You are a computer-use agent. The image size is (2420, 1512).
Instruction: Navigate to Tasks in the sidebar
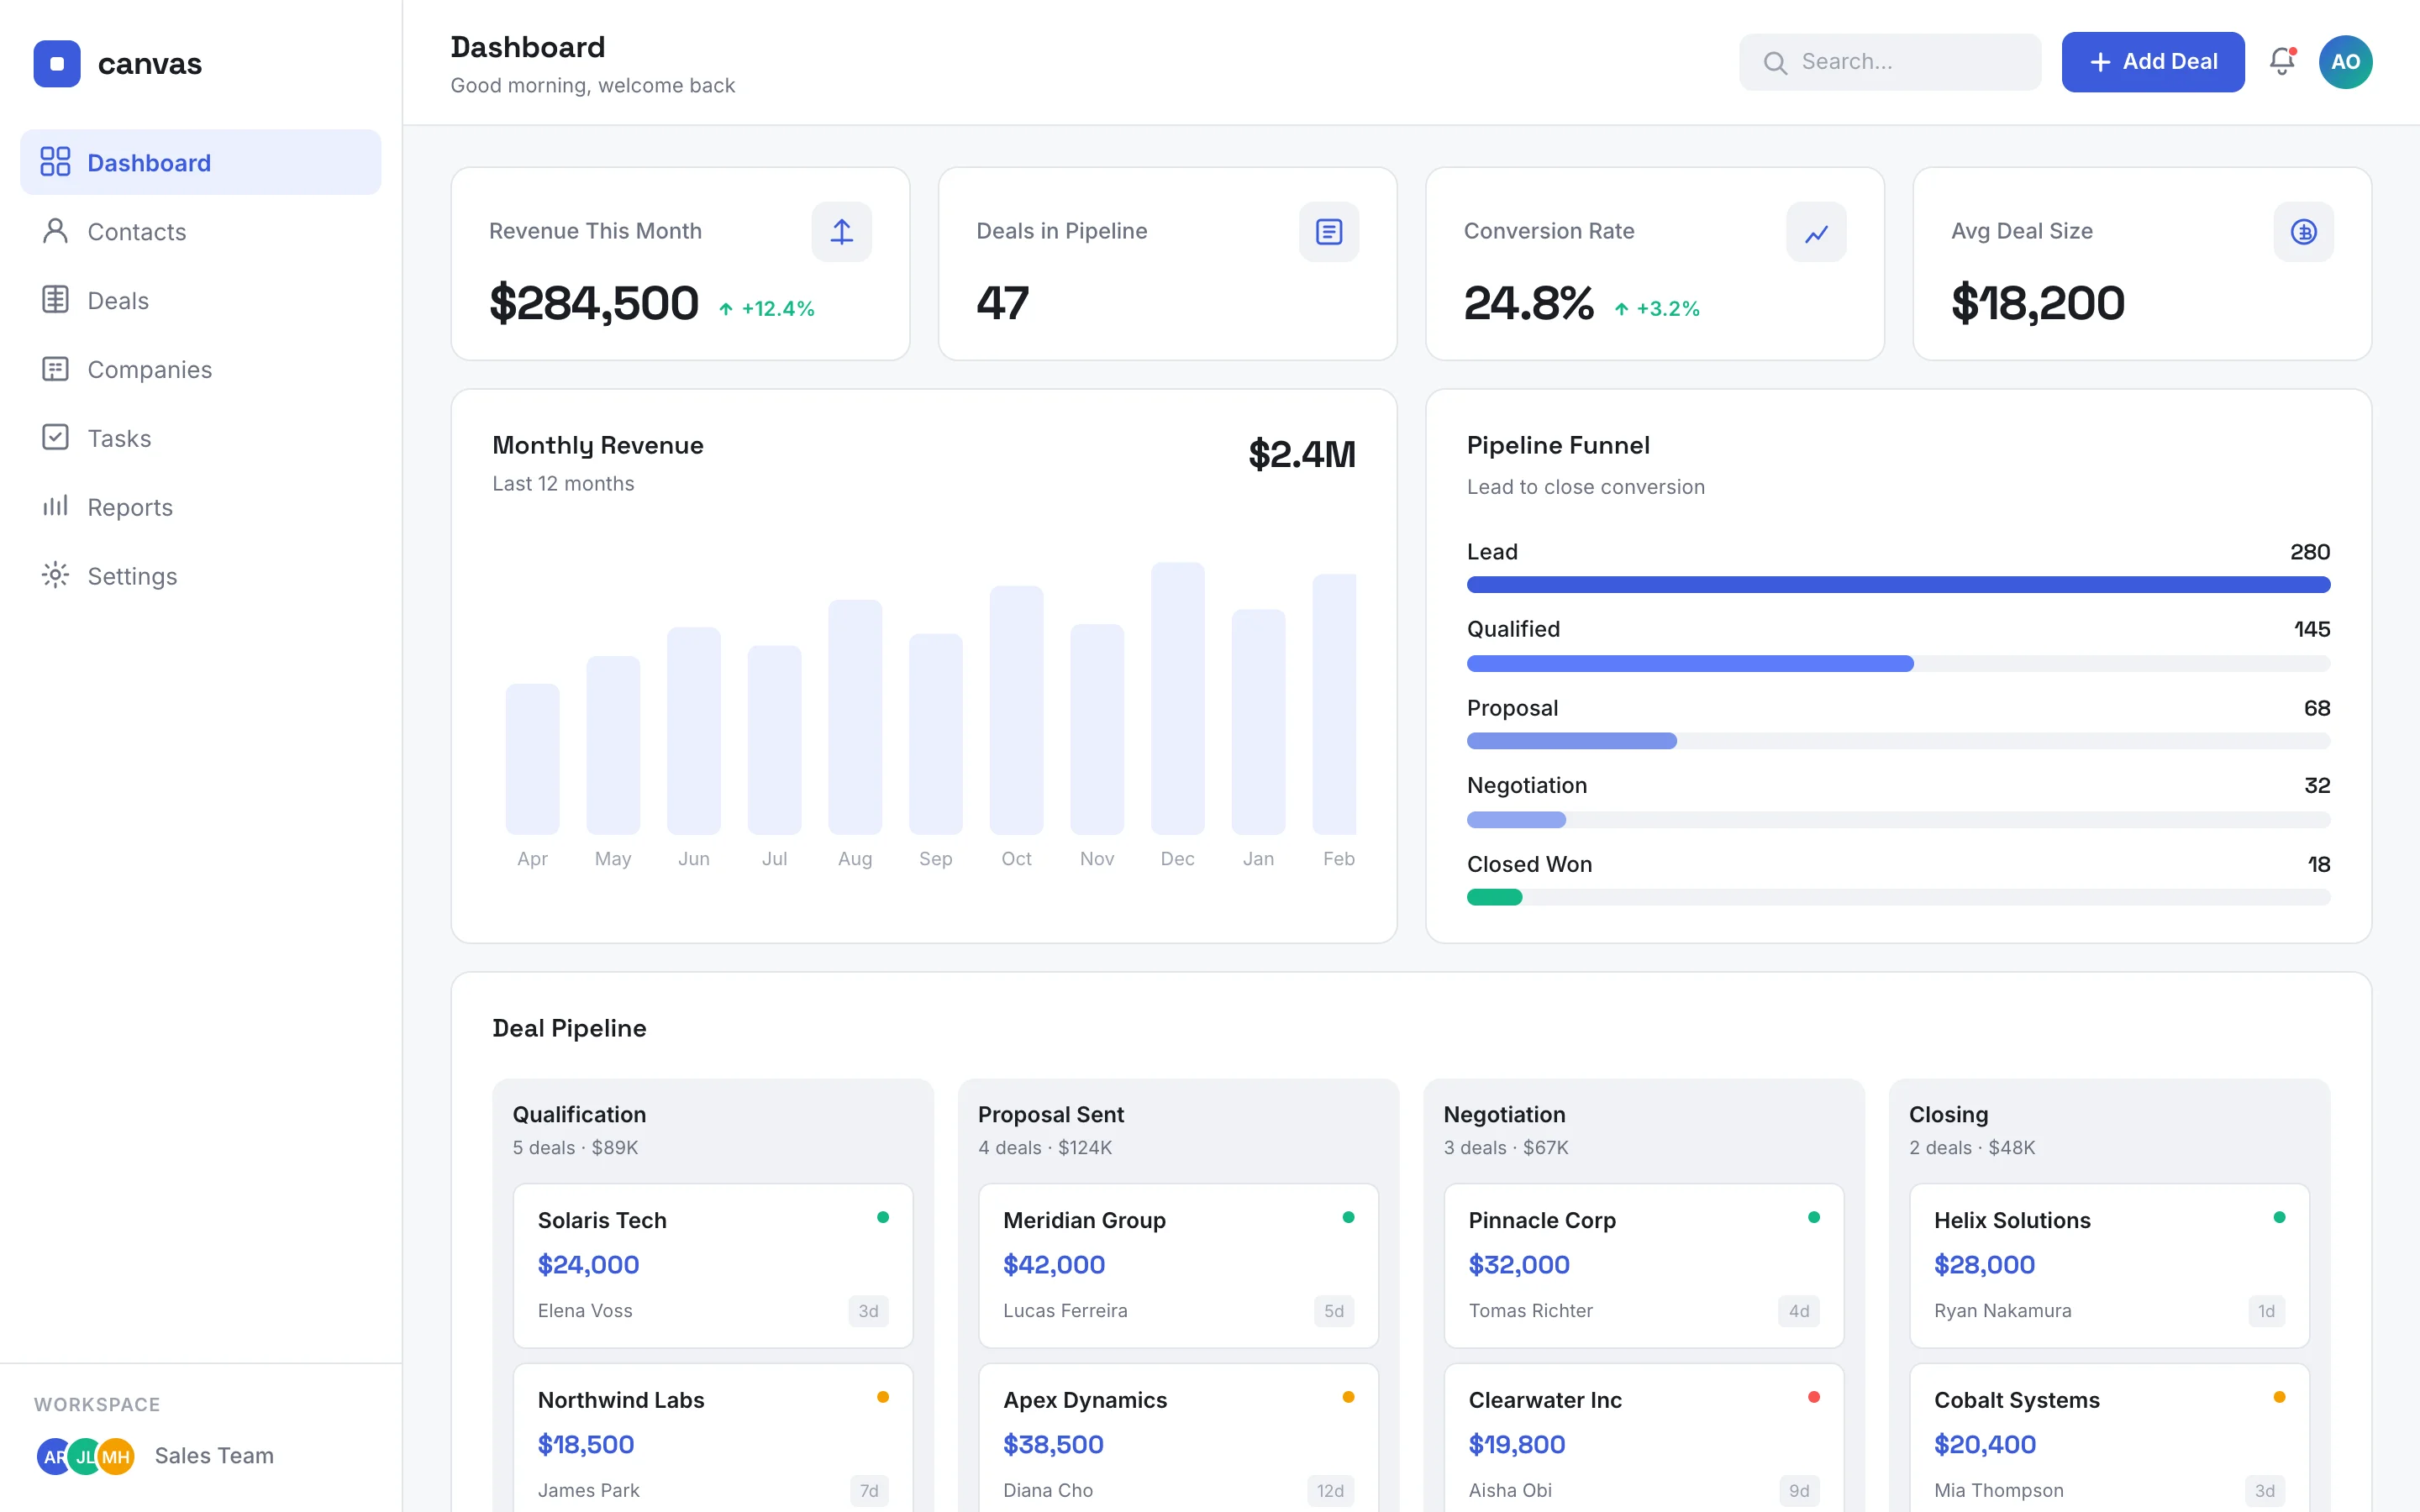(200, 438)
